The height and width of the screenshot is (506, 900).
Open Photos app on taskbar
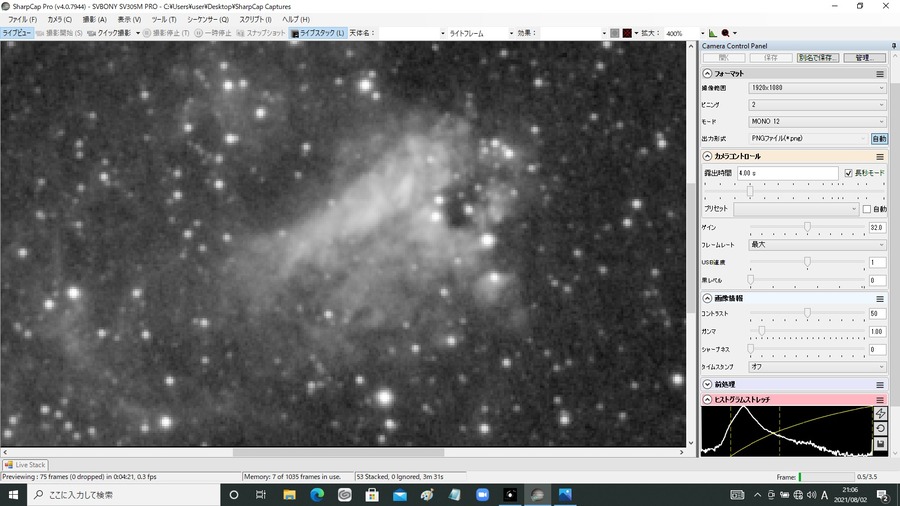point(565,495)
